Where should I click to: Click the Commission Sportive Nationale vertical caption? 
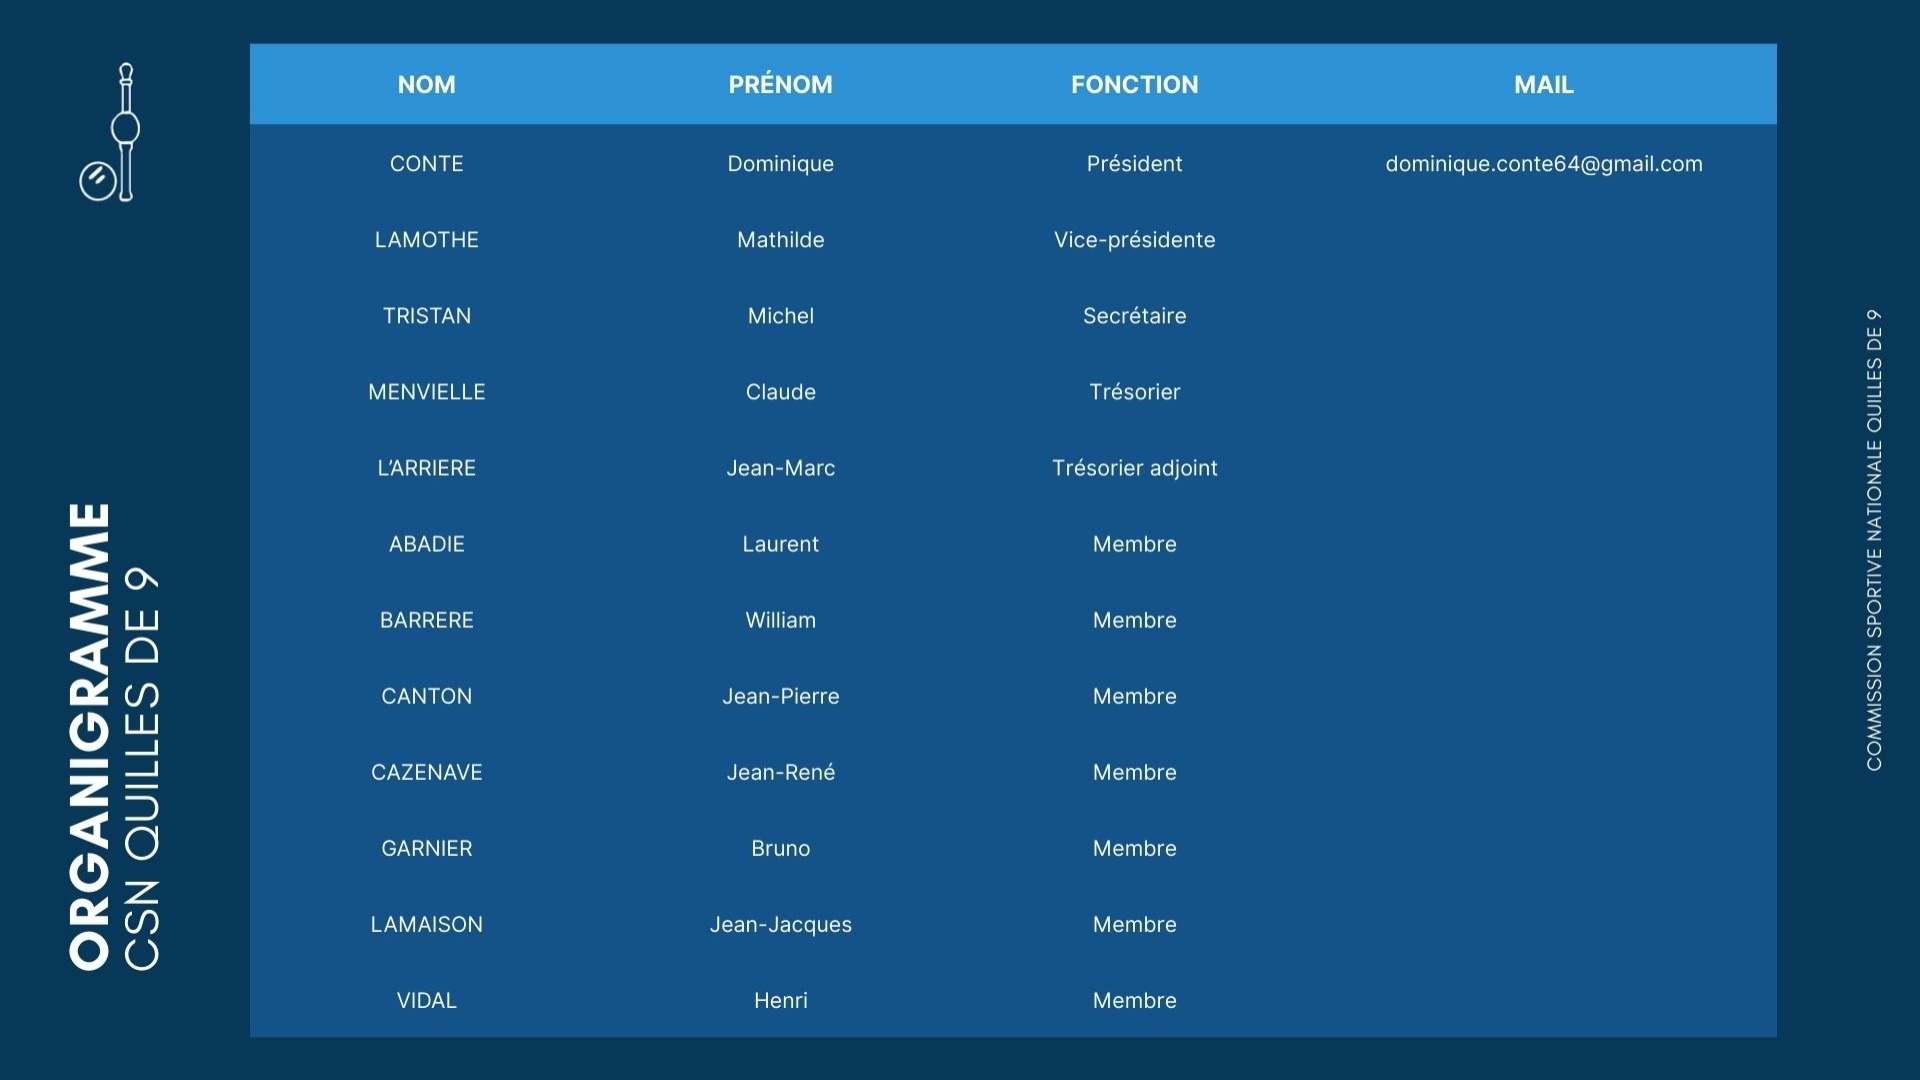pyautogui.click(x=1874, y=540)
